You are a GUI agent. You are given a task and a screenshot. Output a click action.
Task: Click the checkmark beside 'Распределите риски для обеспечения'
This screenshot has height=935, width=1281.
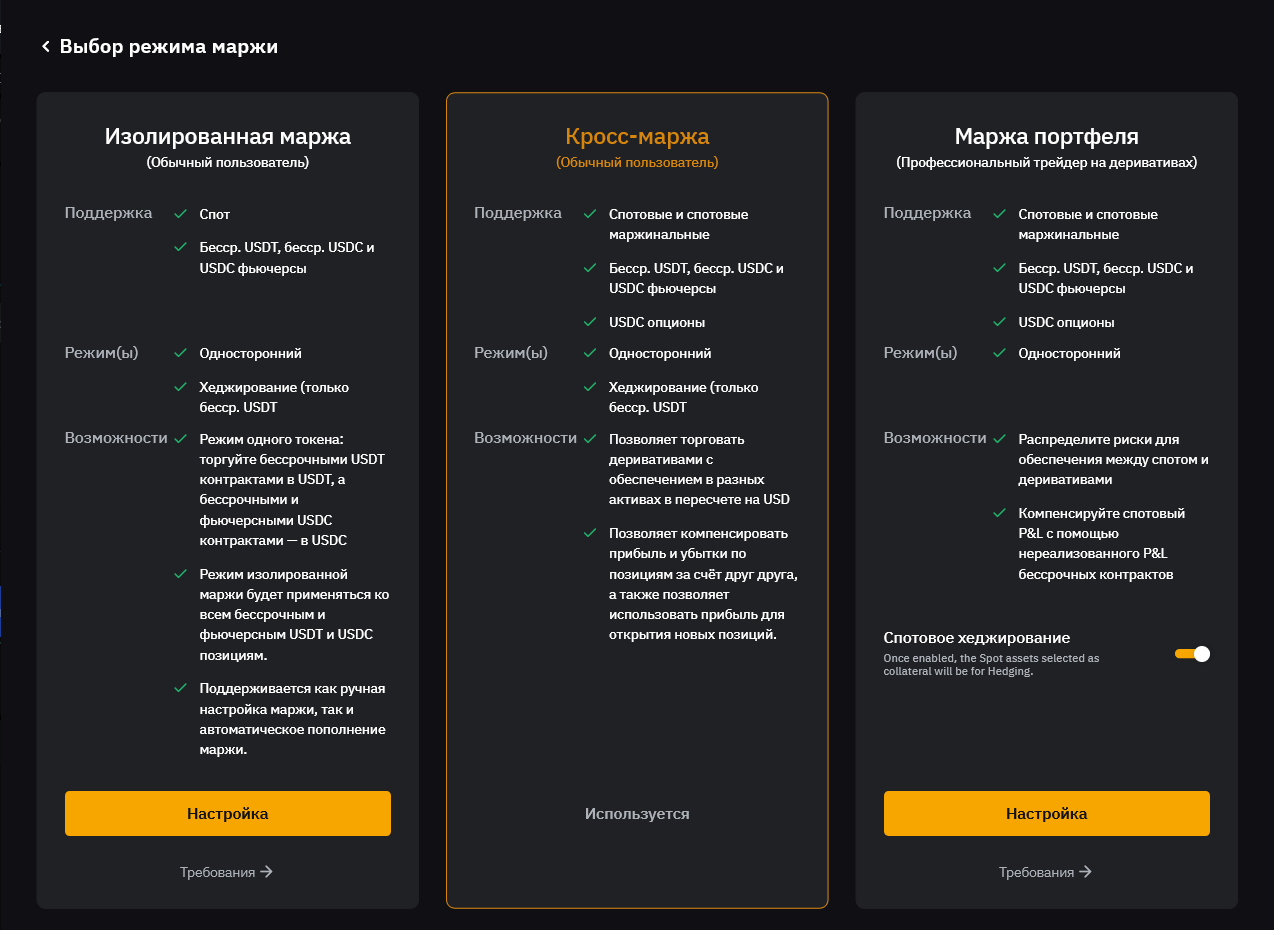click(999, 438)
